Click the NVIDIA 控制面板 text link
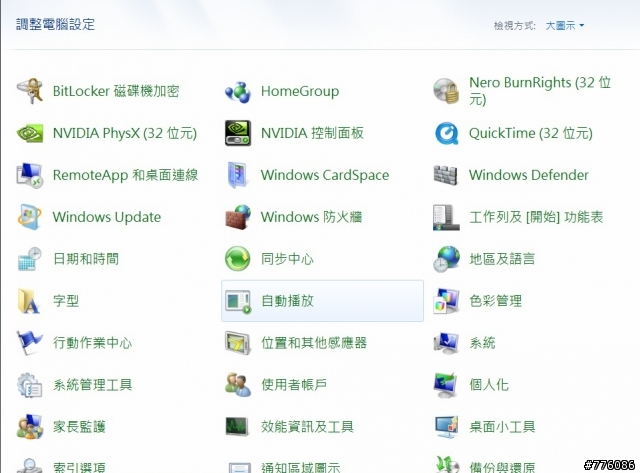The width and height of the screenshot is (640, 473). coord(312,133)
